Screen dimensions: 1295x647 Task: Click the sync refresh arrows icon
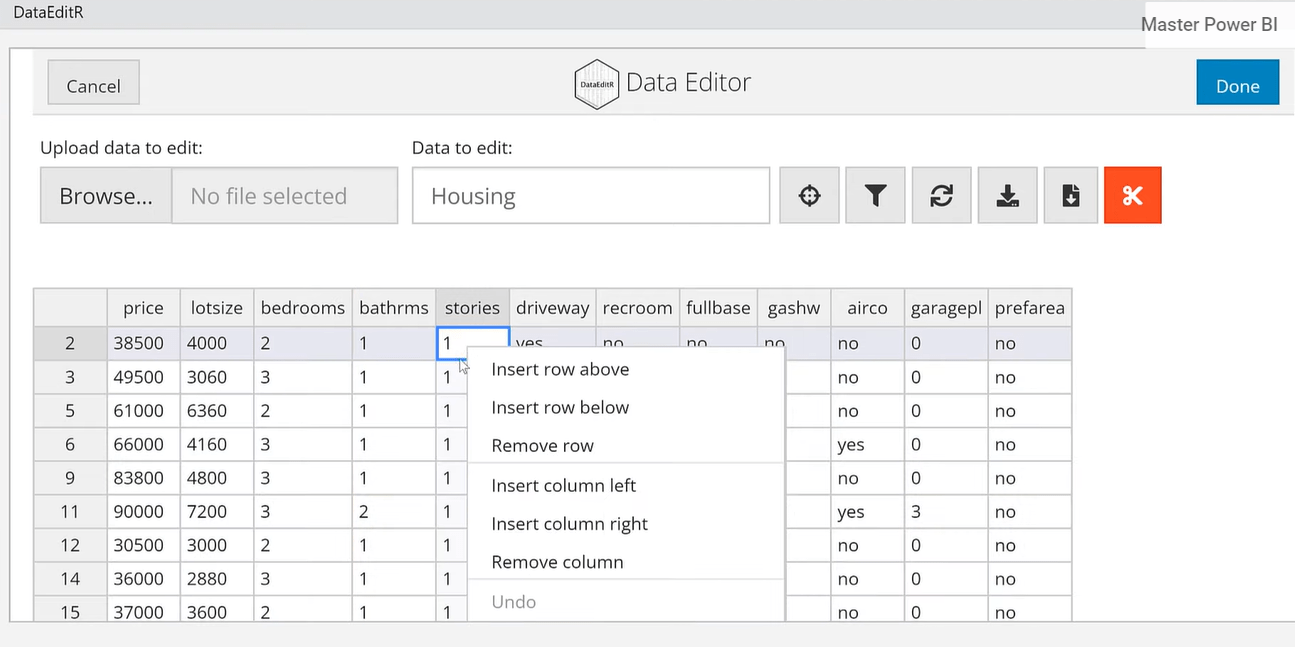pyautogui.click(x=941, y=195)
